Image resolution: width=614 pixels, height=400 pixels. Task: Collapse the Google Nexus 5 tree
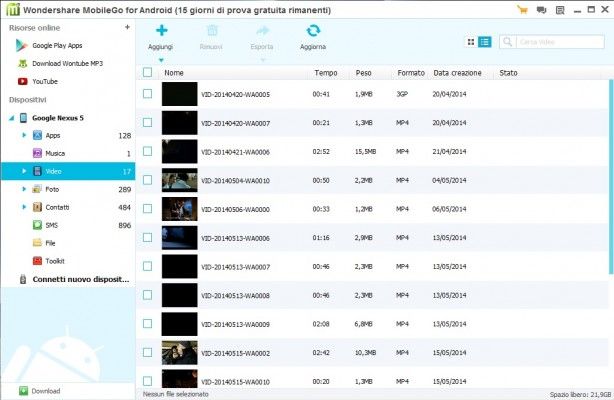point(12,118)
